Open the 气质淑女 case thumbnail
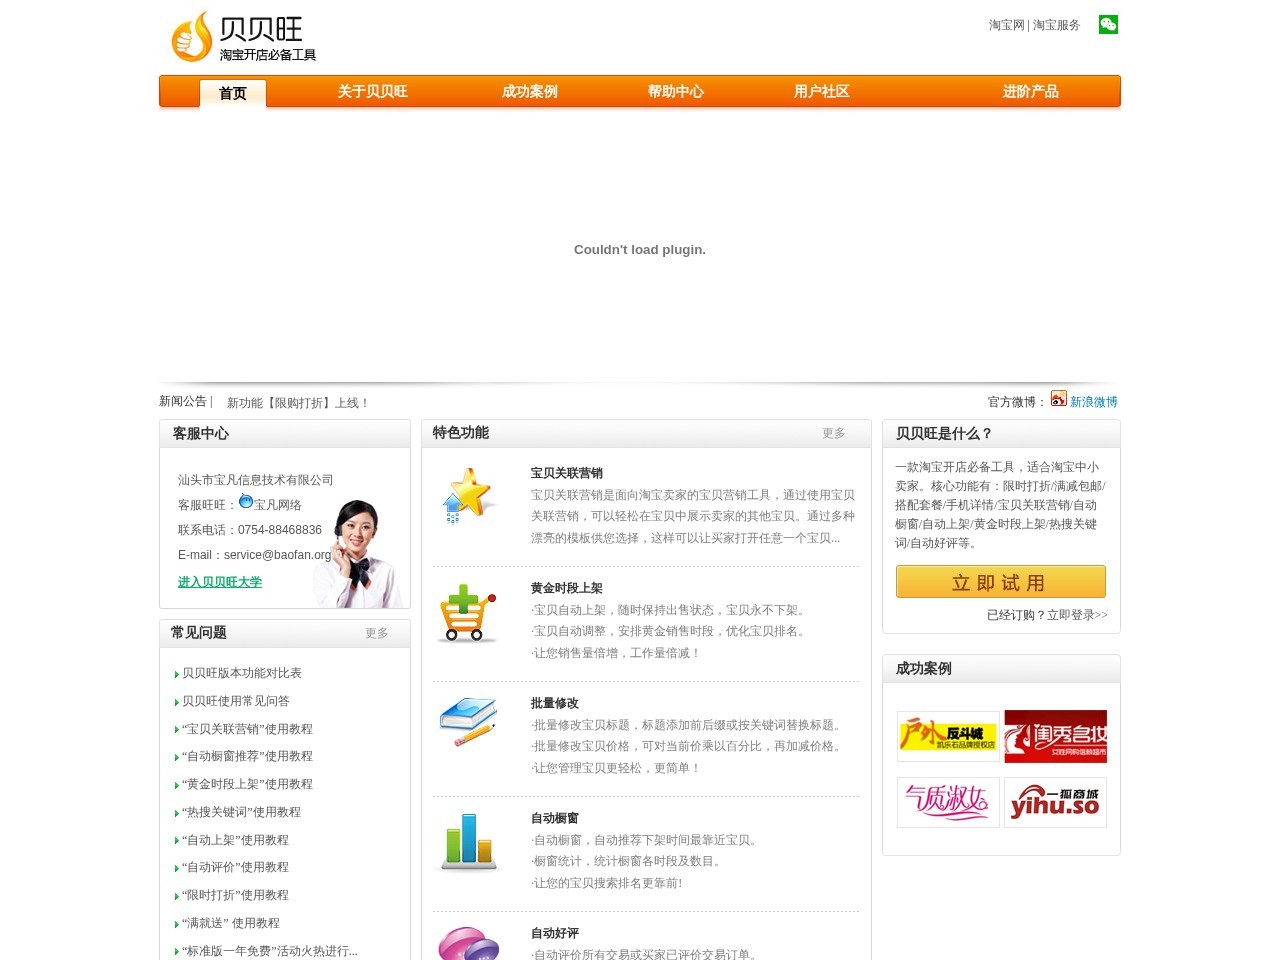Viewport: 1280px width, 960px height. point(948,802)
